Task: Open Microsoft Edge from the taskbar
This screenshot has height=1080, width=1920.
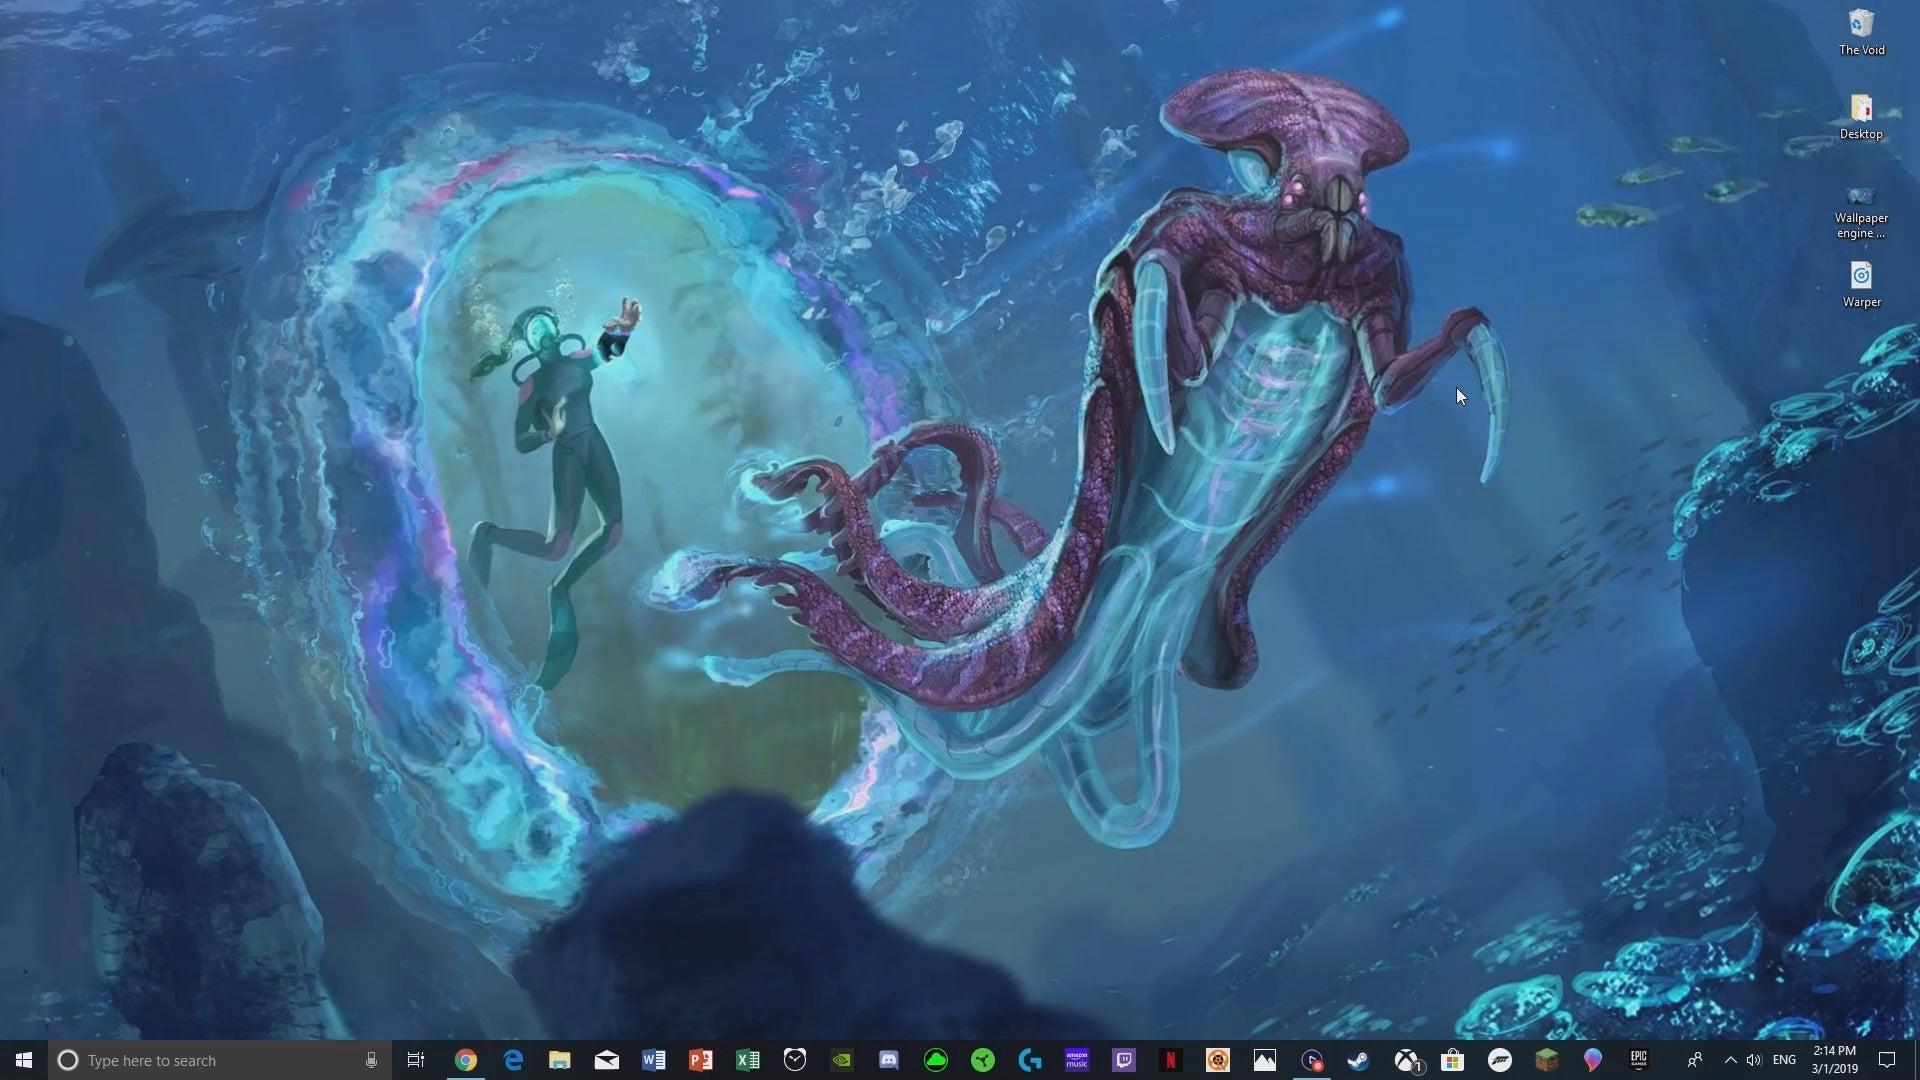Action: [513, 1060]
